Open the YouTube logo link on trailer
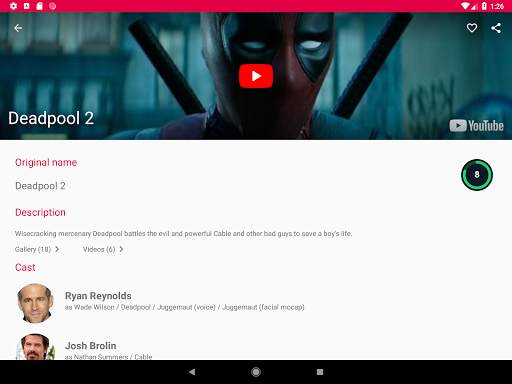Image resolution: width=512 pixels, height=384 pixels. coord(476,126)
